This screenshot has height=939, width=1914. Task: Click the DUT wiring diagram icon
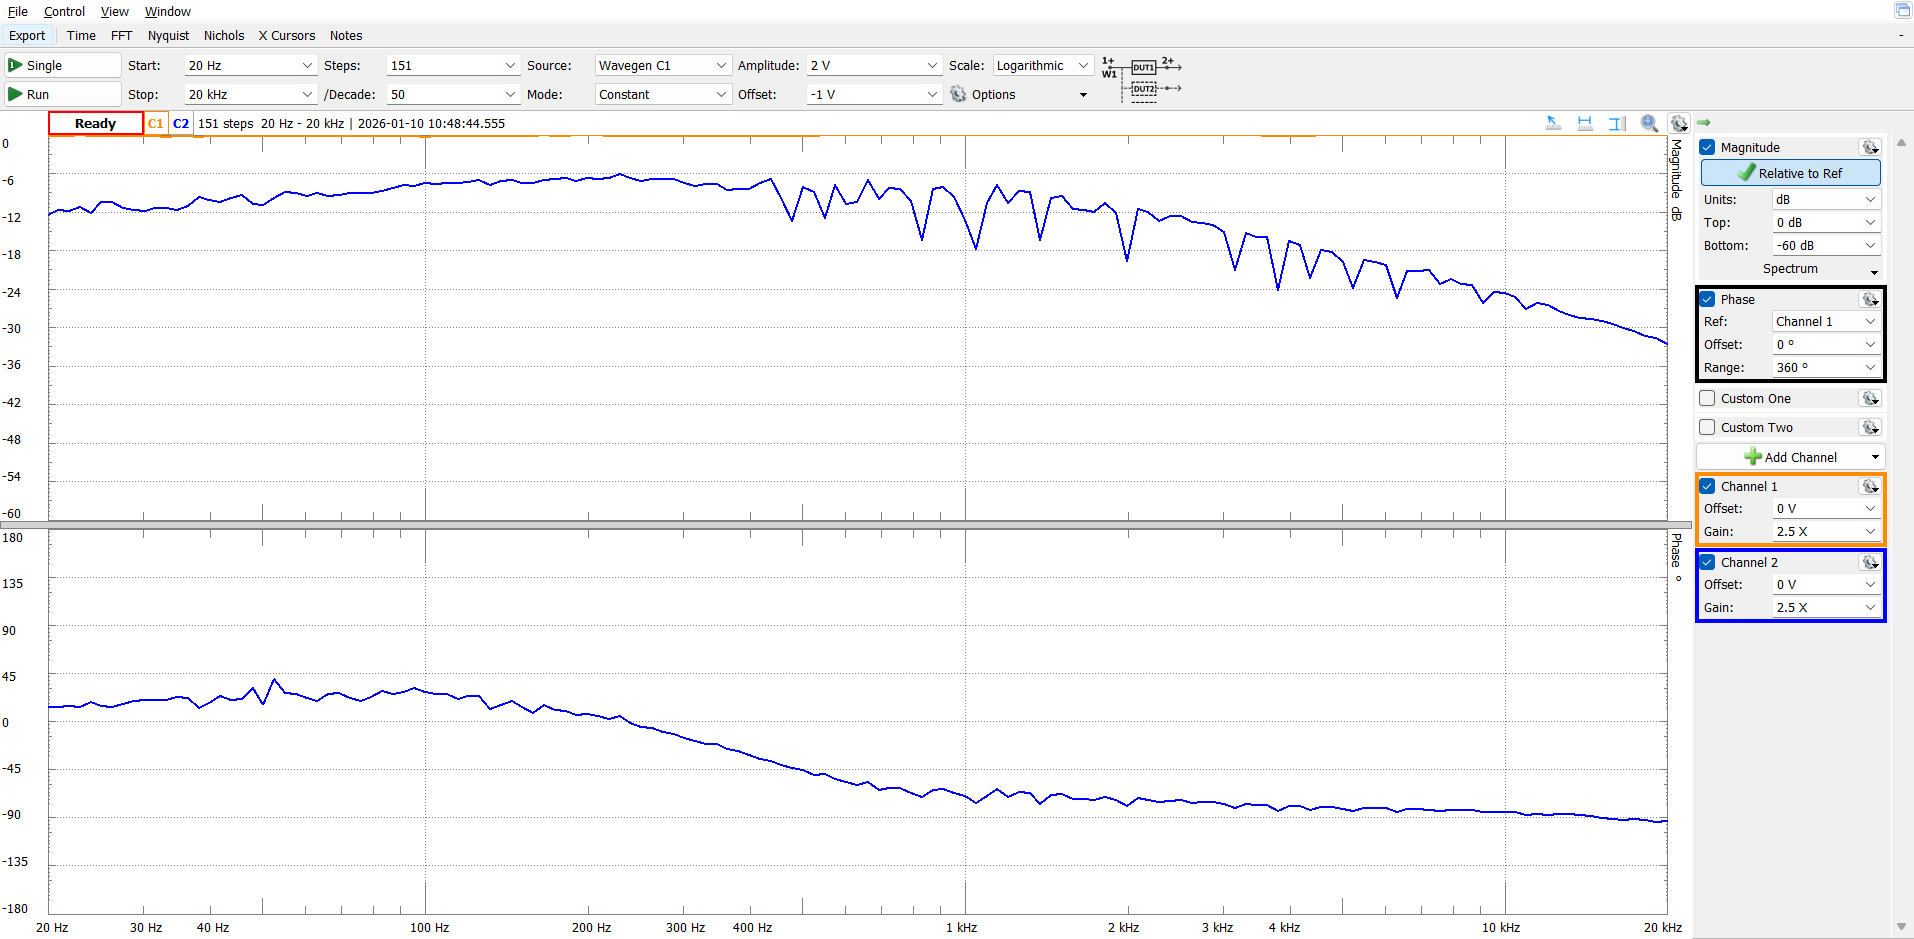coord(1142,78)
